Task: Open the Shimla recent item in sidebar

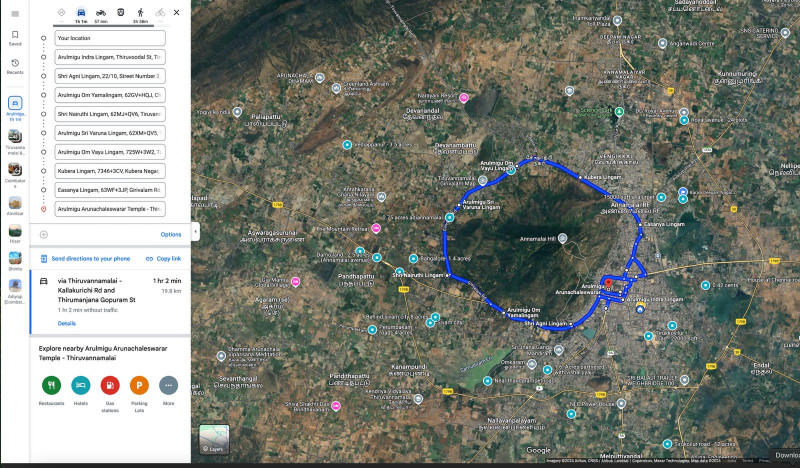Action: coord(15,261)
